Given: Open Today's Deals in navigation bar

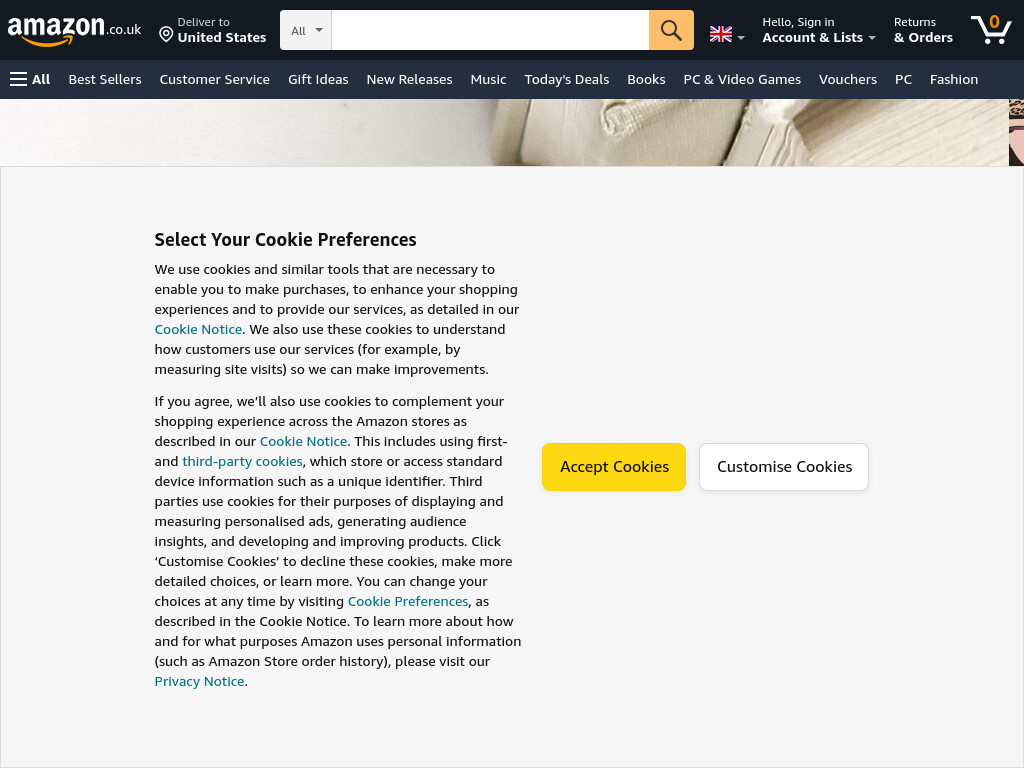Looking at the screenshot, I should point(566,80).
